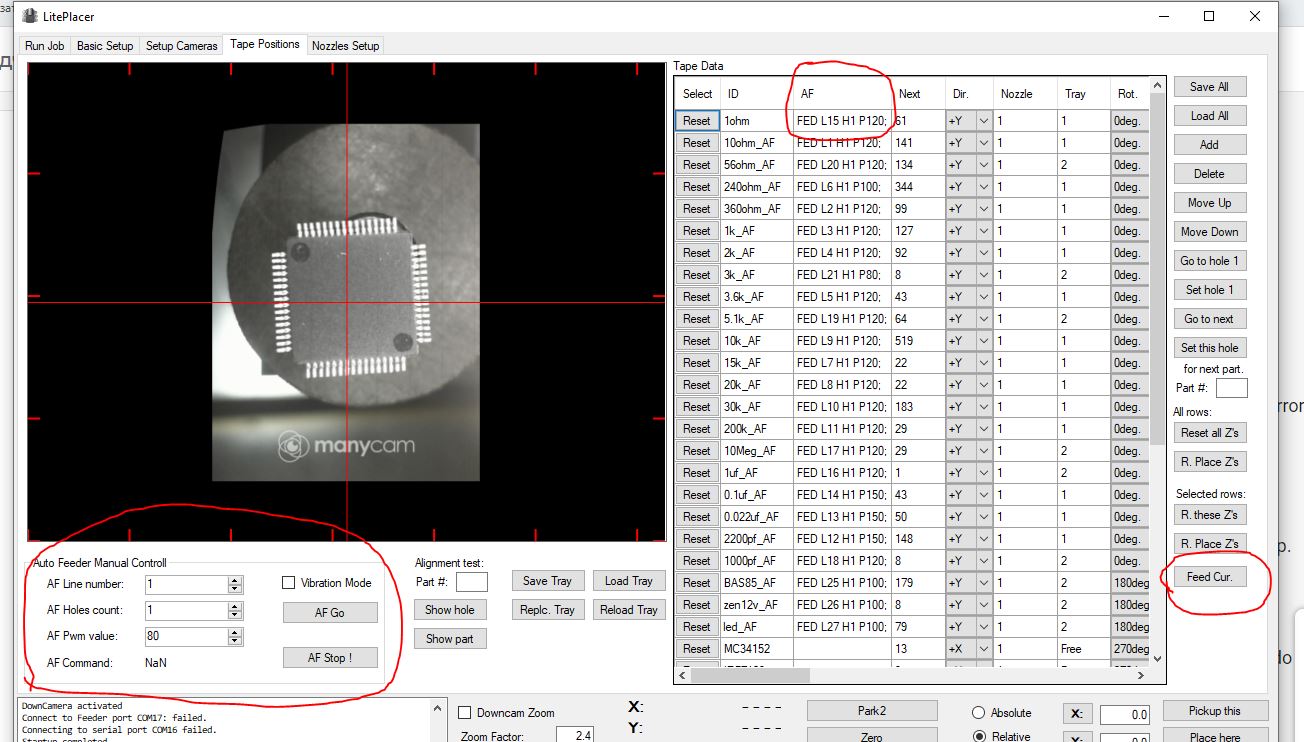
Task: Enable the Vibration Mode checkbox
Action: pyautogui.click(x=289, y=583)
